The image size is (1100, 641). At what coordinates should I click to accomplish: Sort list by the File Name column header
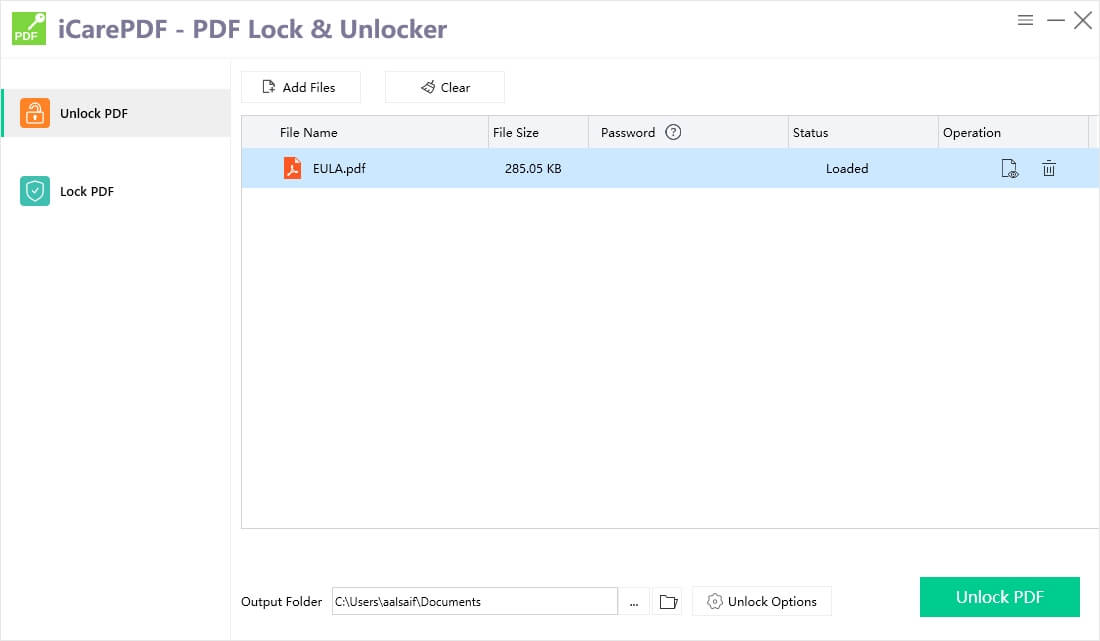307,132
